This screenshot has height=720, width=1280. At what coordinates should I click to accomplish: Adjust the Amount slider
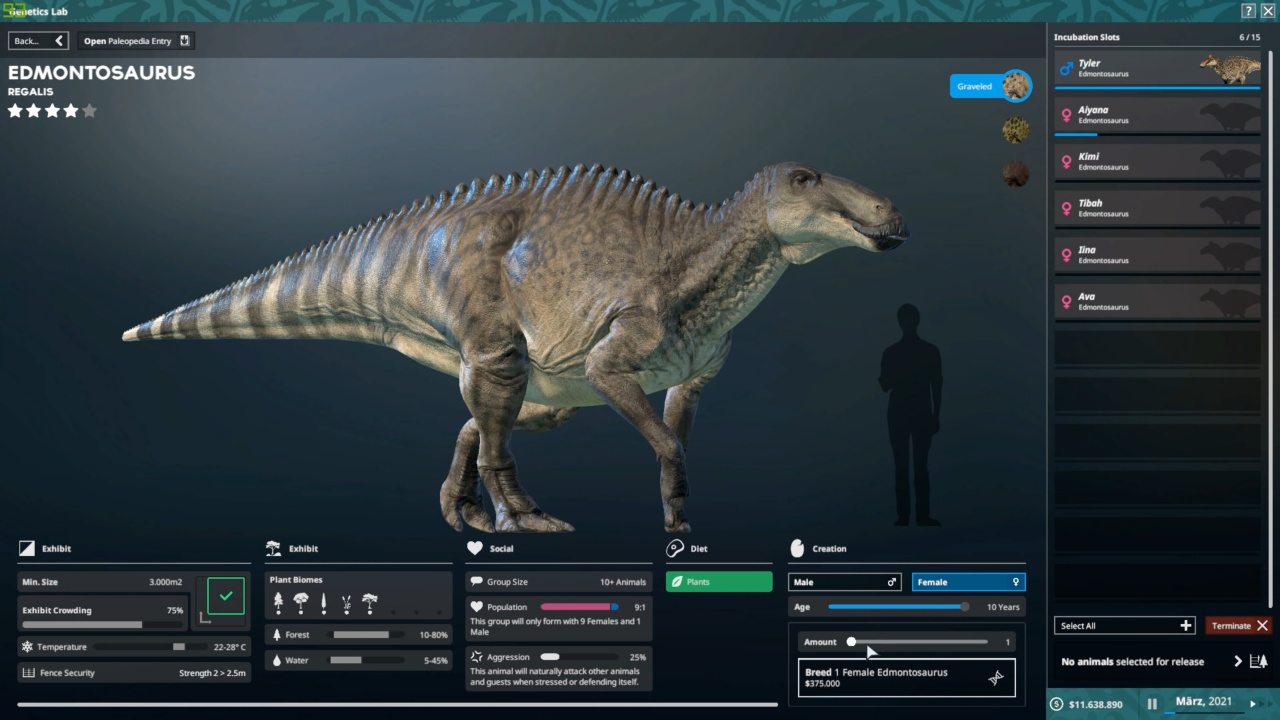point(918,642)
